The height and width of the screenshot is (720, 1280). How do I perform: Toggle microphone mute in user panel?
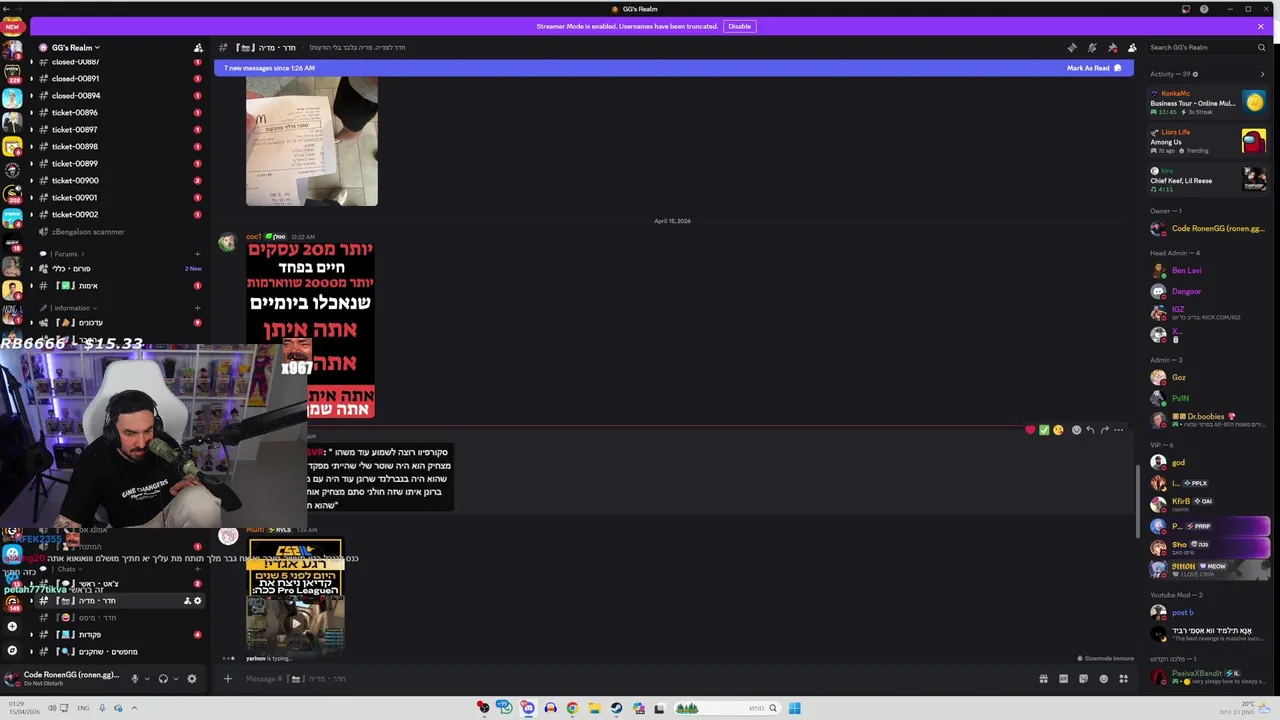pyautogui.click(x=135, y=678)
